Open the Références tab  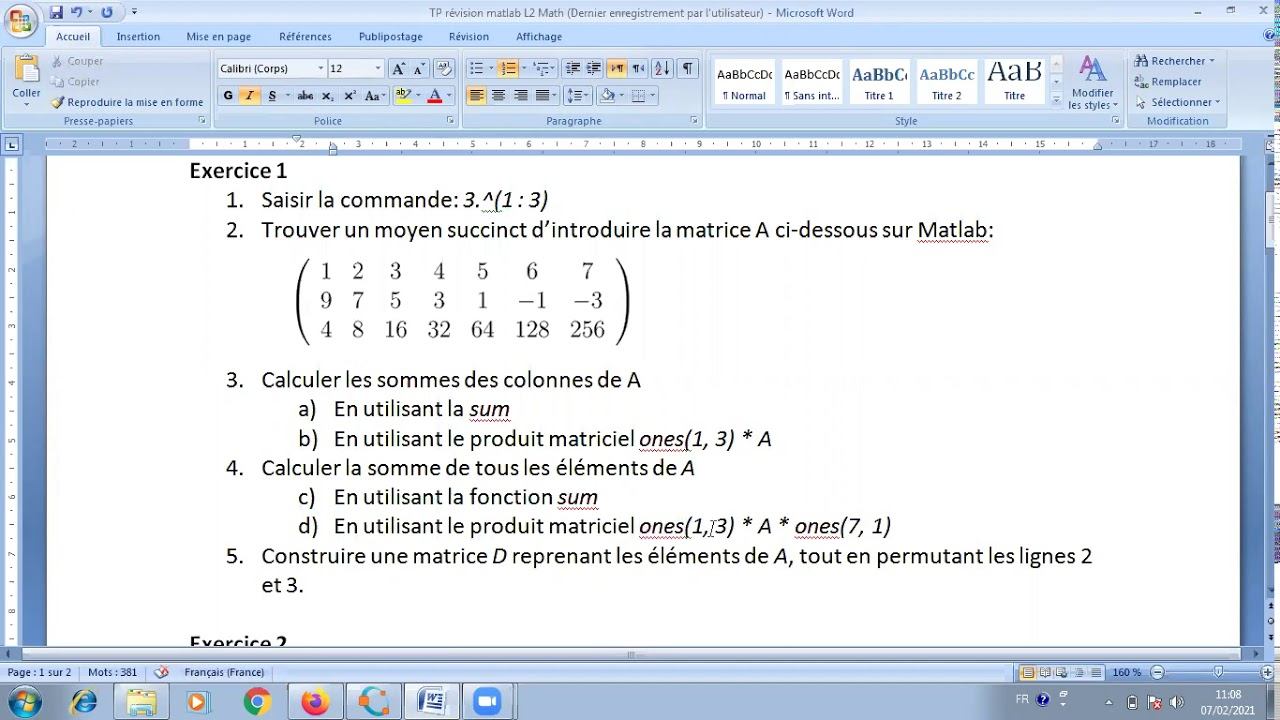(x=305, y=36)
